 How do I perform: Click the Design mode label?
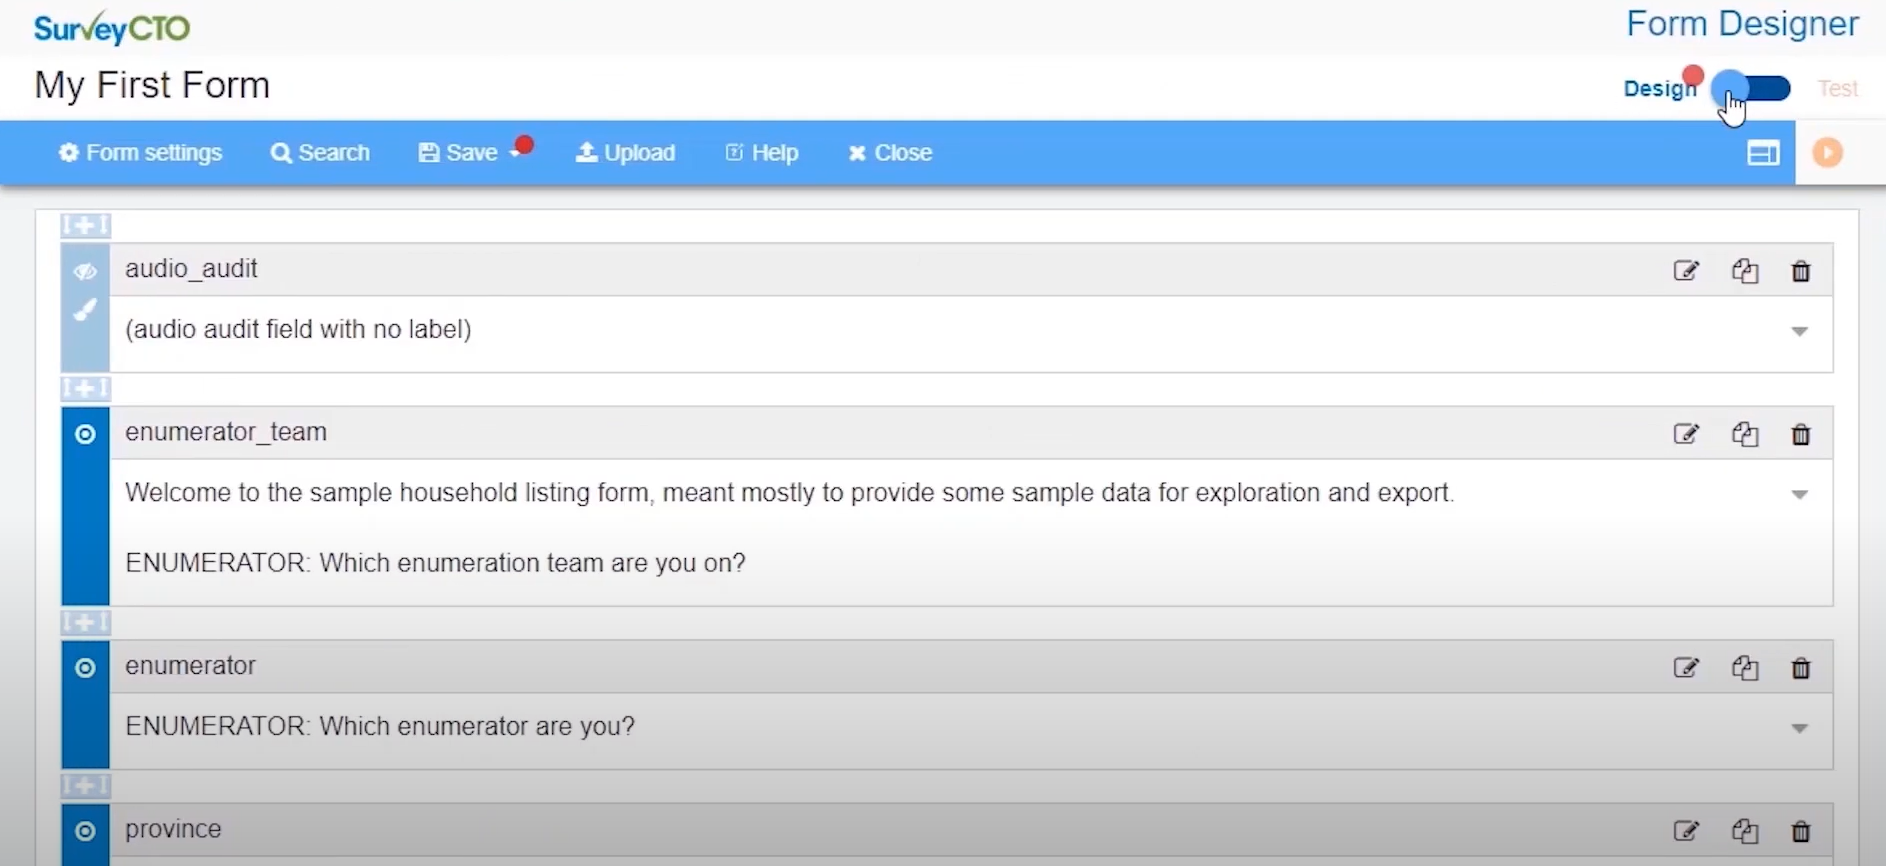pyautogui.click(x=1660, y=89)
